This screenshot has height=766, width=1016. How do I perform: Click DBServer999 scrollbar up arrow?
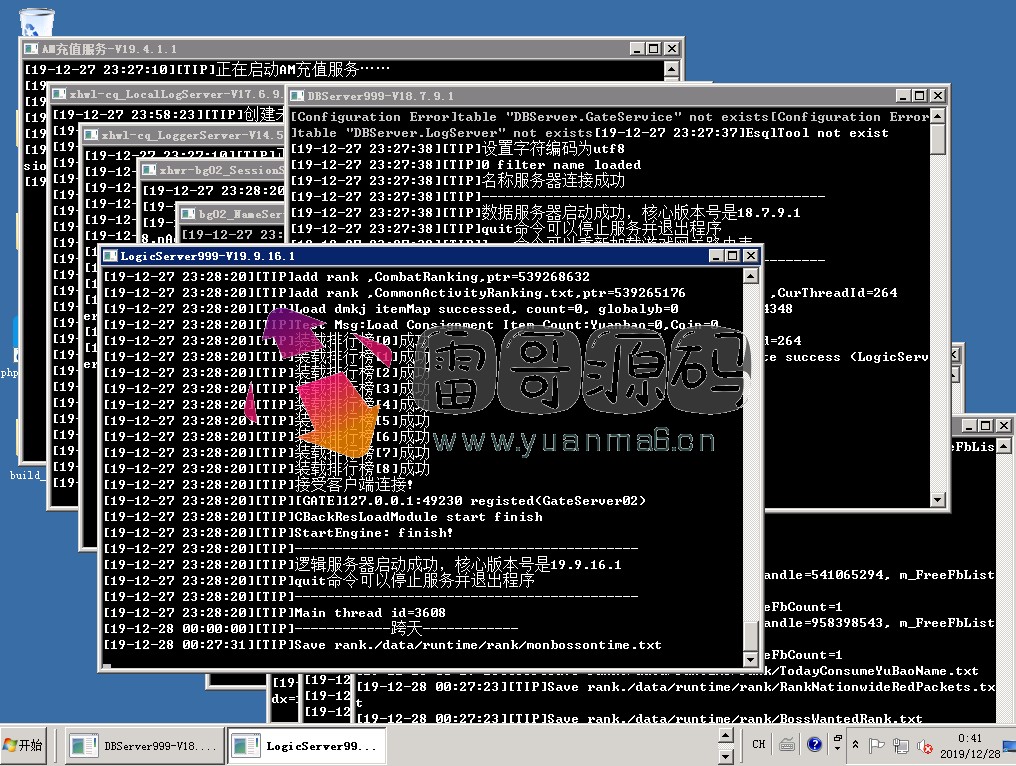pyautogui.click(x=938, y=117)
